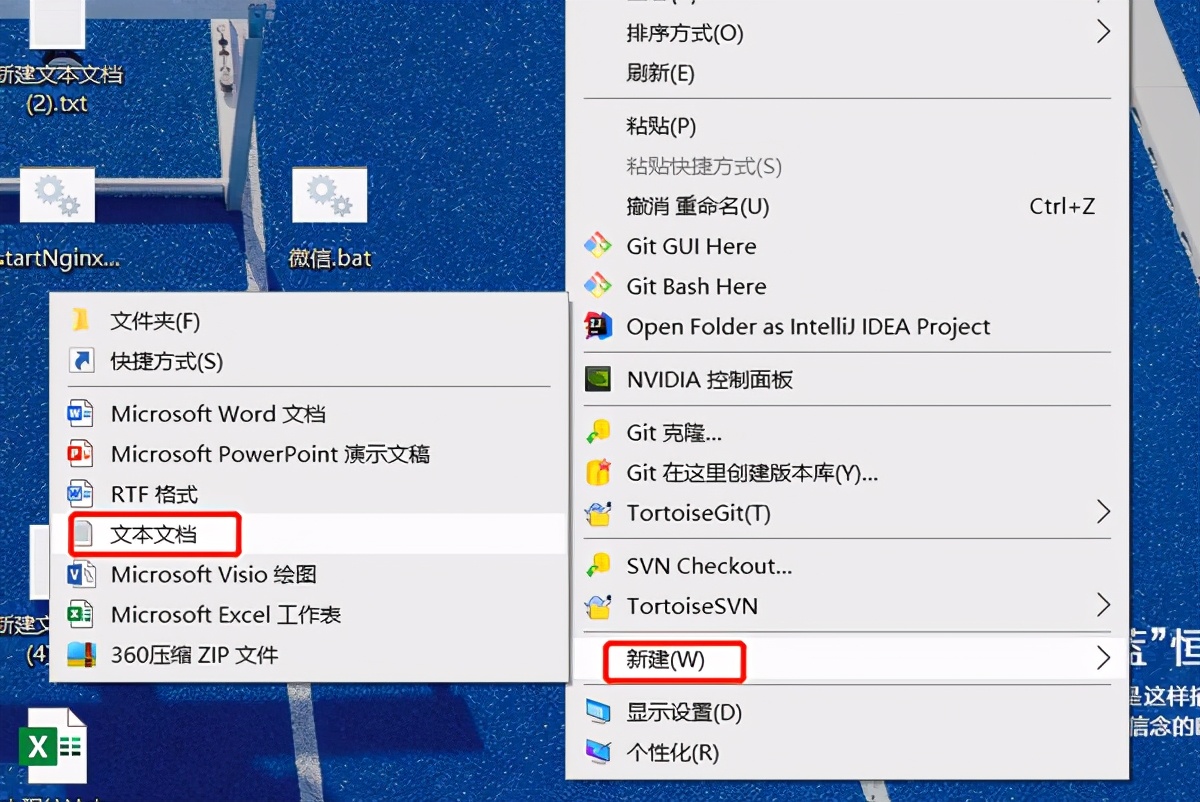Expand the 新建(W) submenu
The height and width of the screenshot is (802, 1200).
pos(674,661)
